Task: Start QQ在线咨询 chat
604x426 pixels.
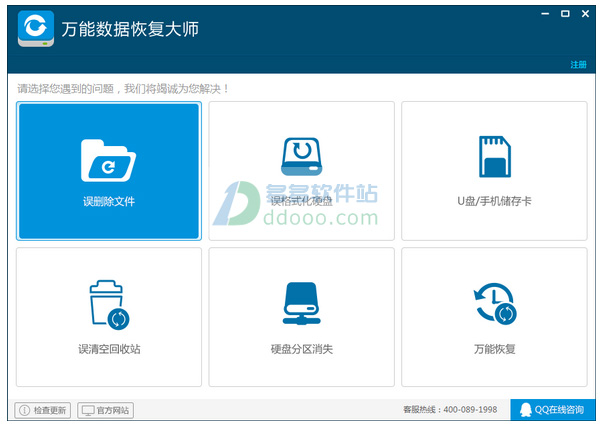Action: 553,410
